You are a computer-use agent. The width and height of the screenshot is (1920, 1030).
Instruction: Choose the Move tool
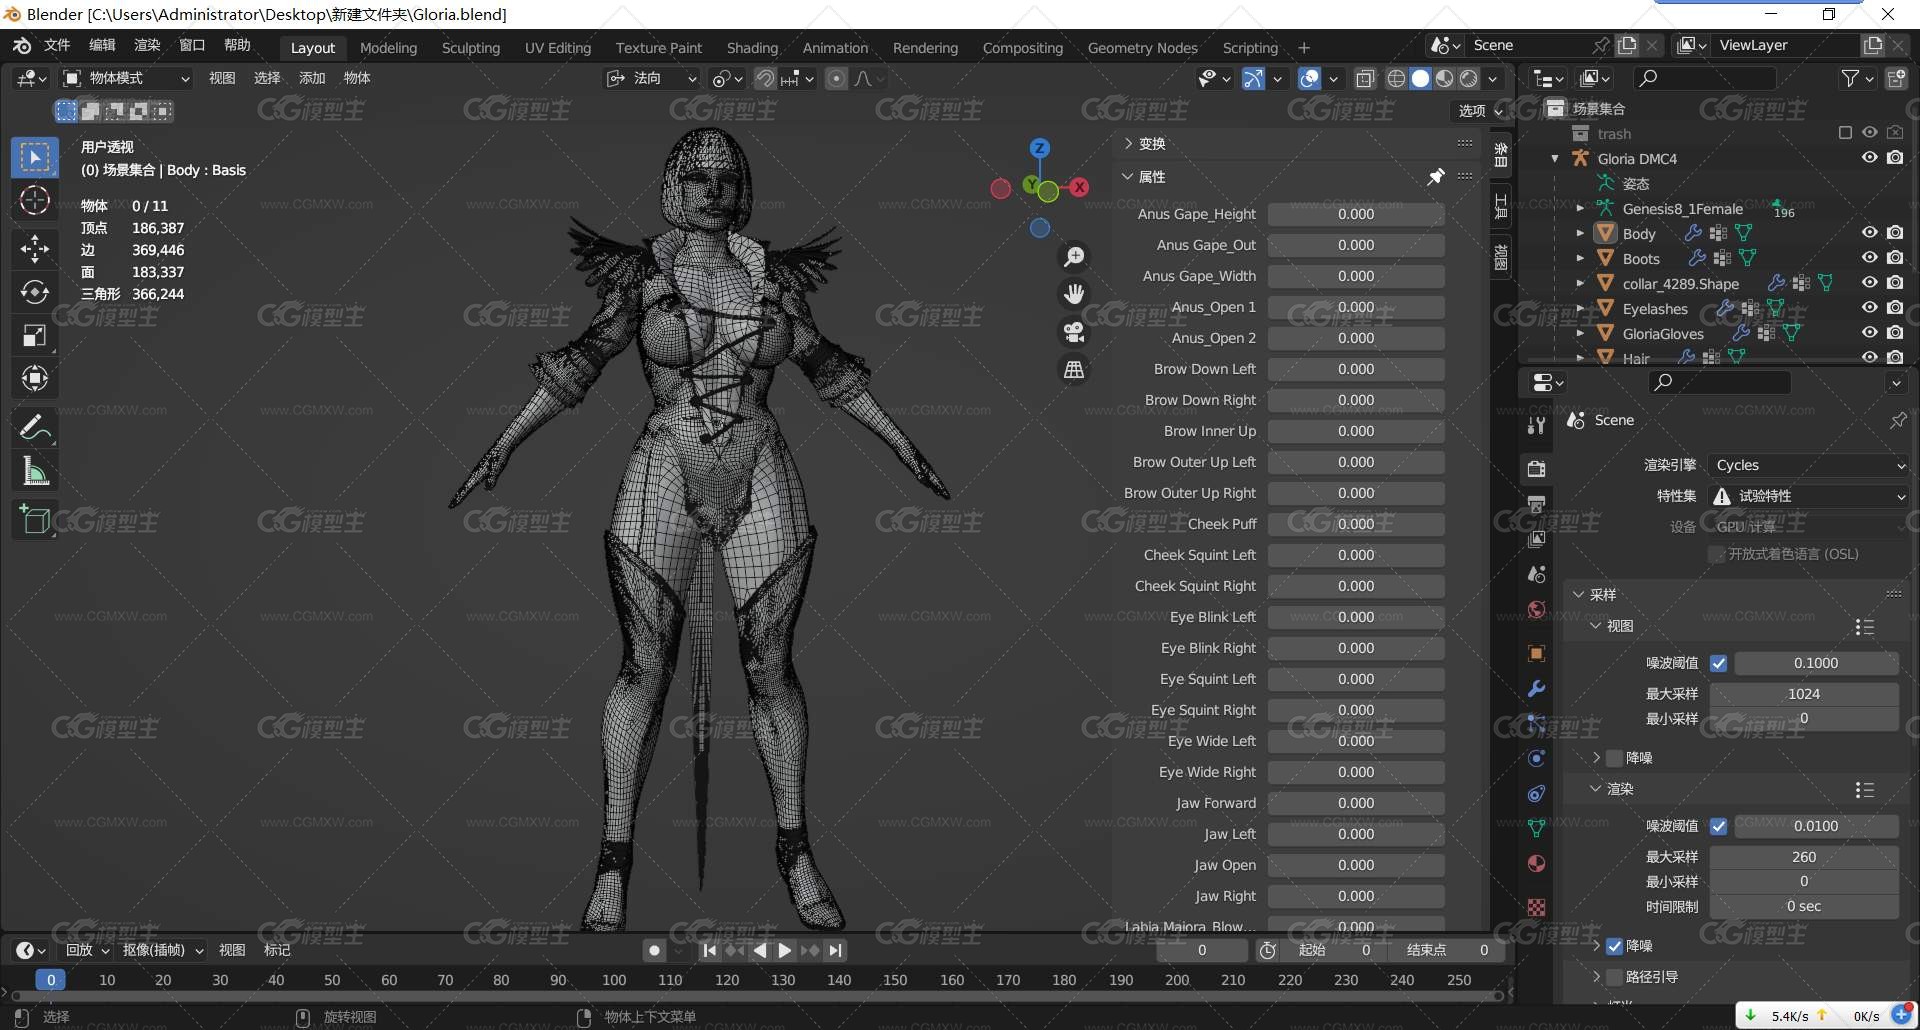pyautogui.click(x=35, y=248)
